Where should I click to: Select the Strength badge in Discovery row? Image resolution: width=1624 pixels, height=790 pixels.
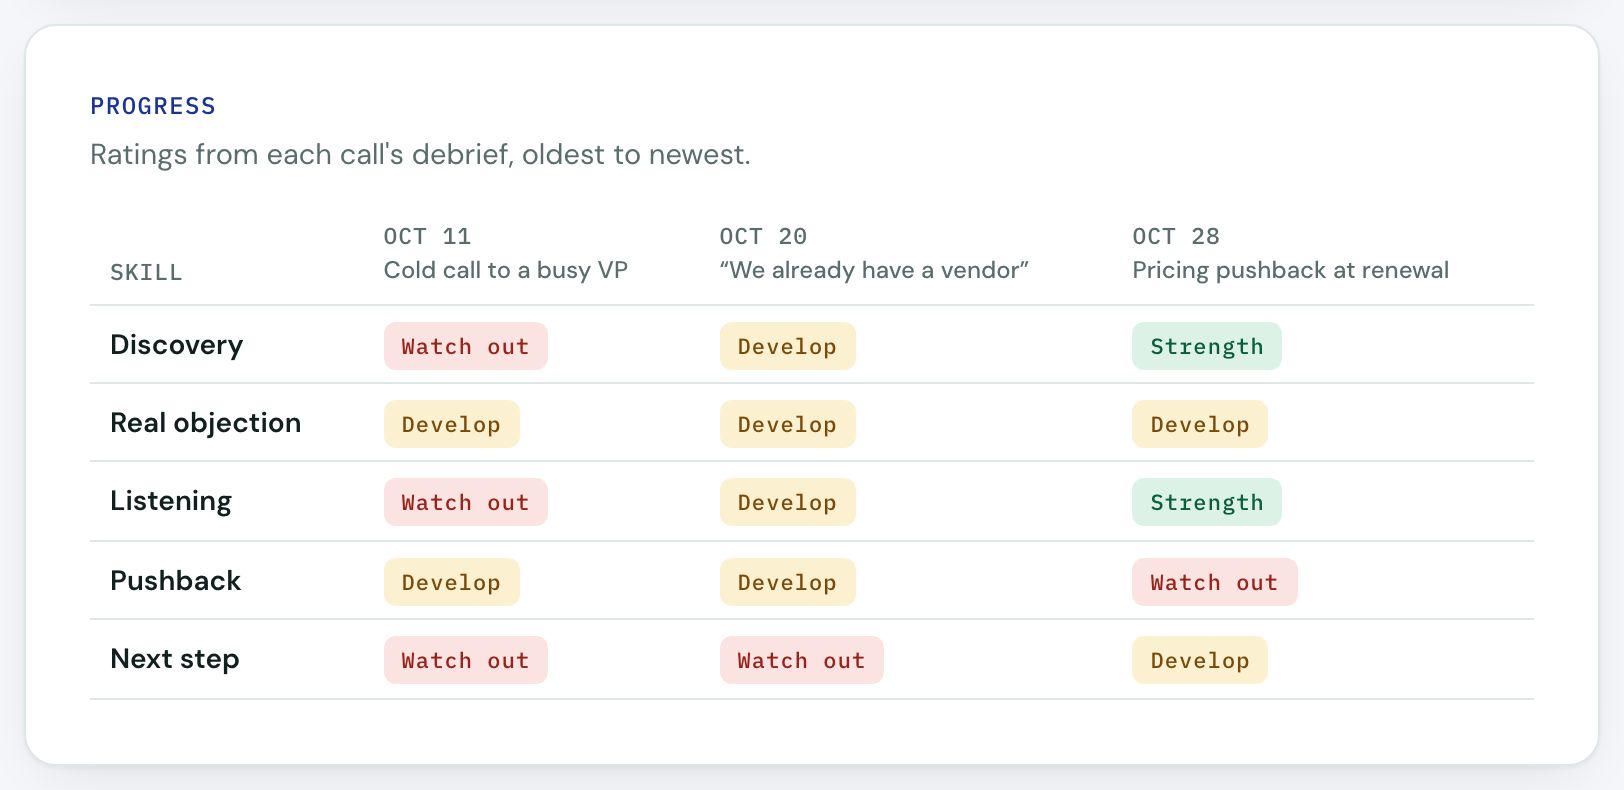pyautogui.click(x=1206, y=346)
